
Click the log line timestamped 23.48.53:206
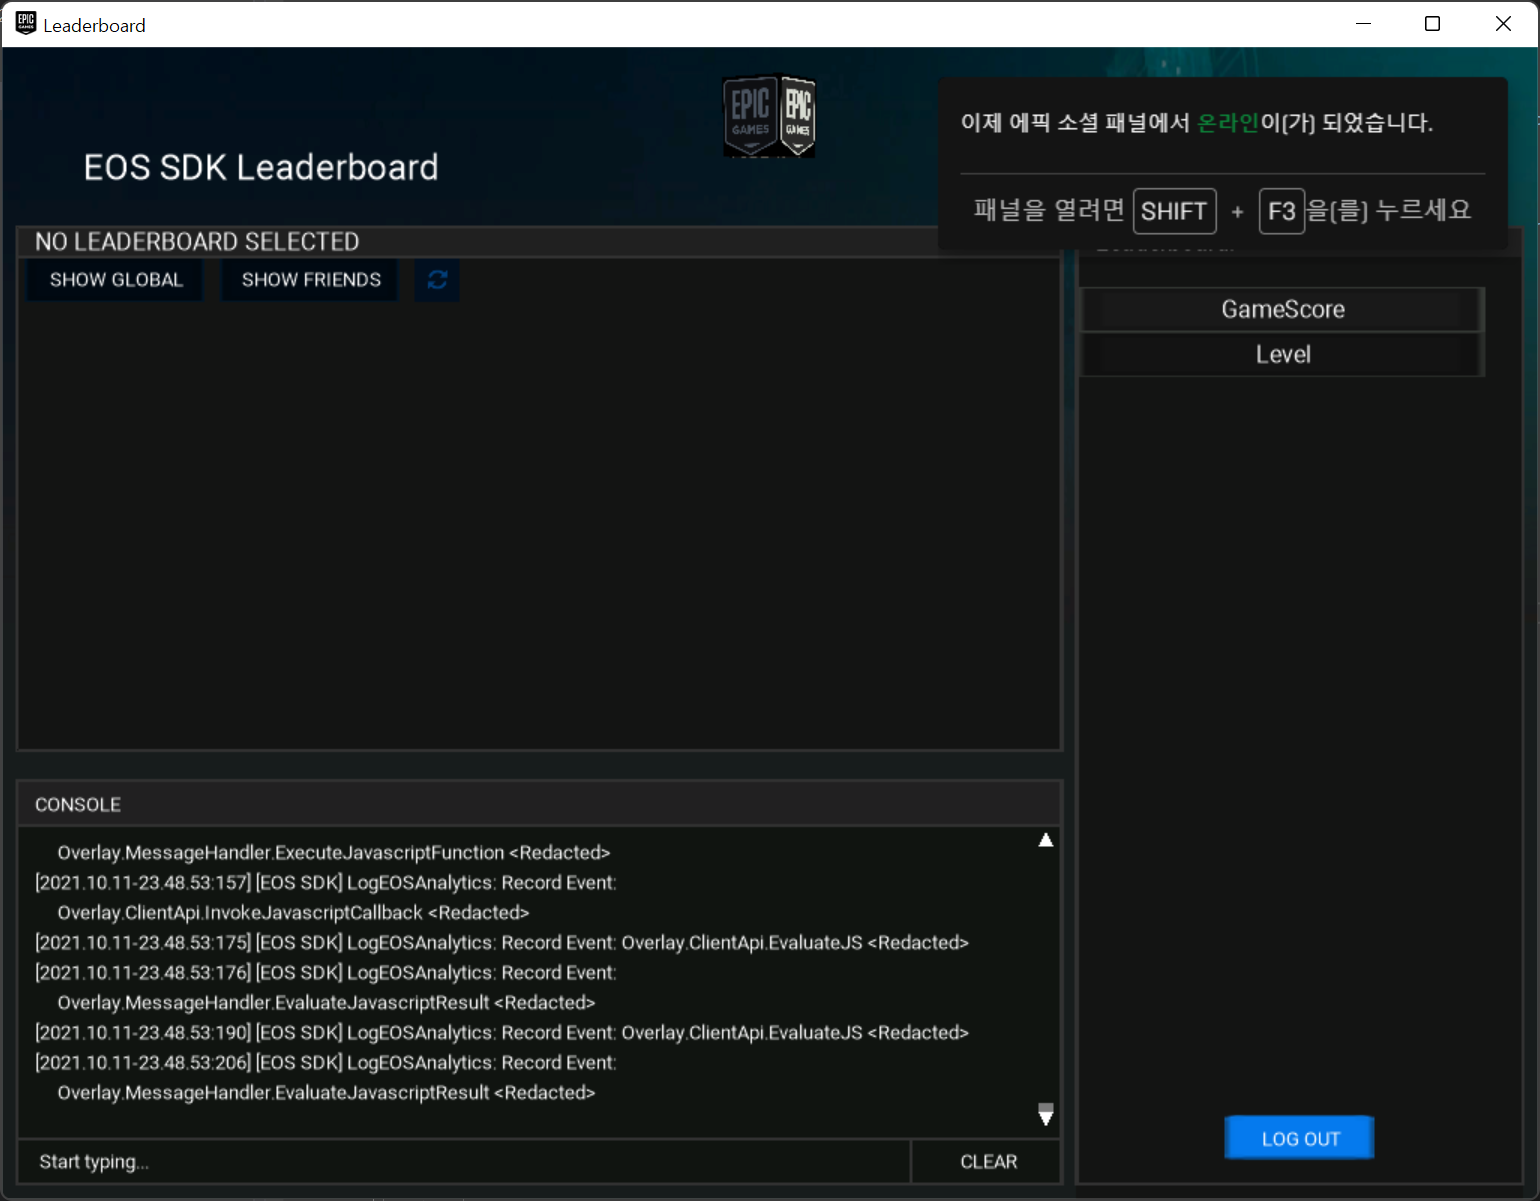[x=326, y=1063]
